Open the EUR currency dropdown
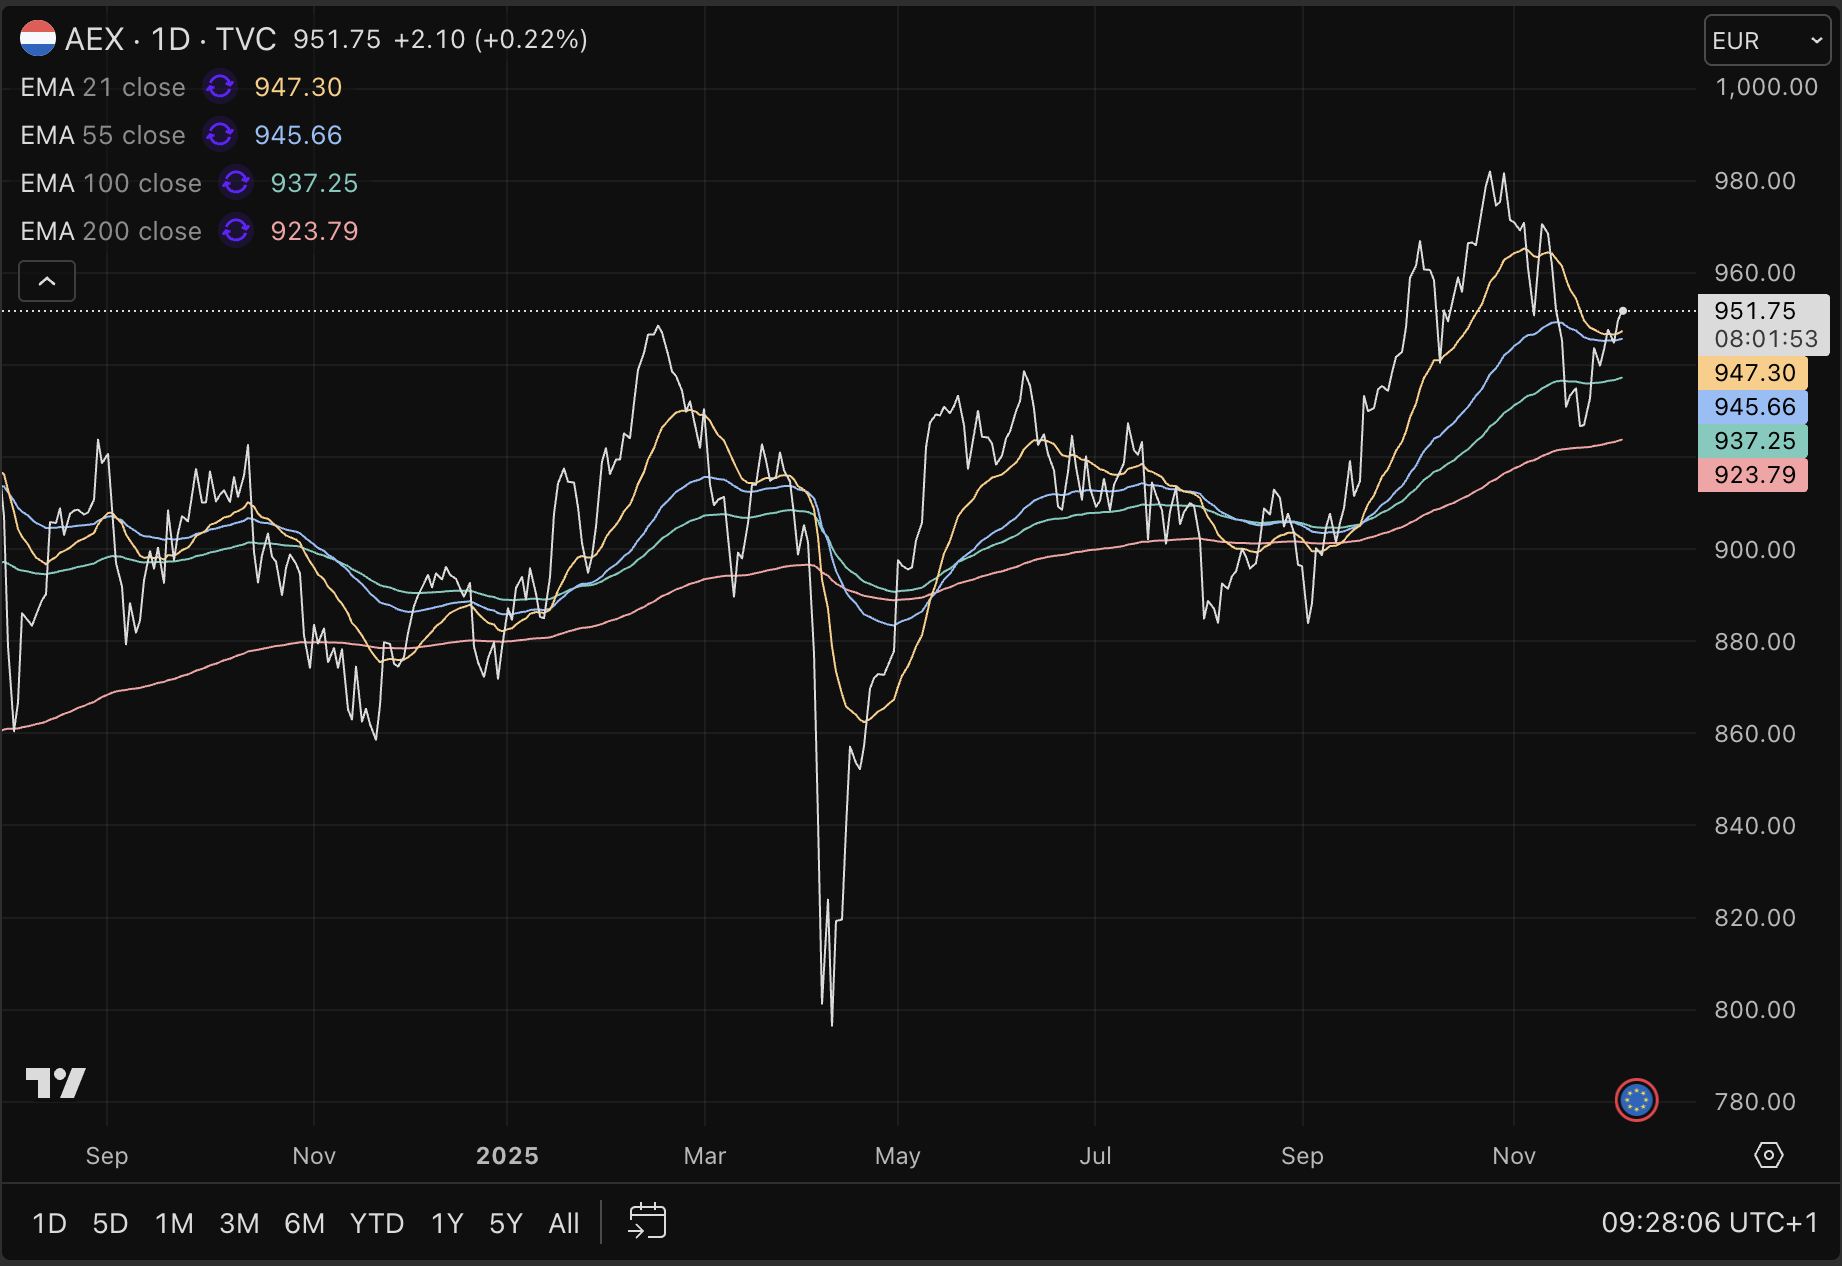The width and height of the screenshot is (1842, 1266). pyautogui.click(x=1766, y=41)
